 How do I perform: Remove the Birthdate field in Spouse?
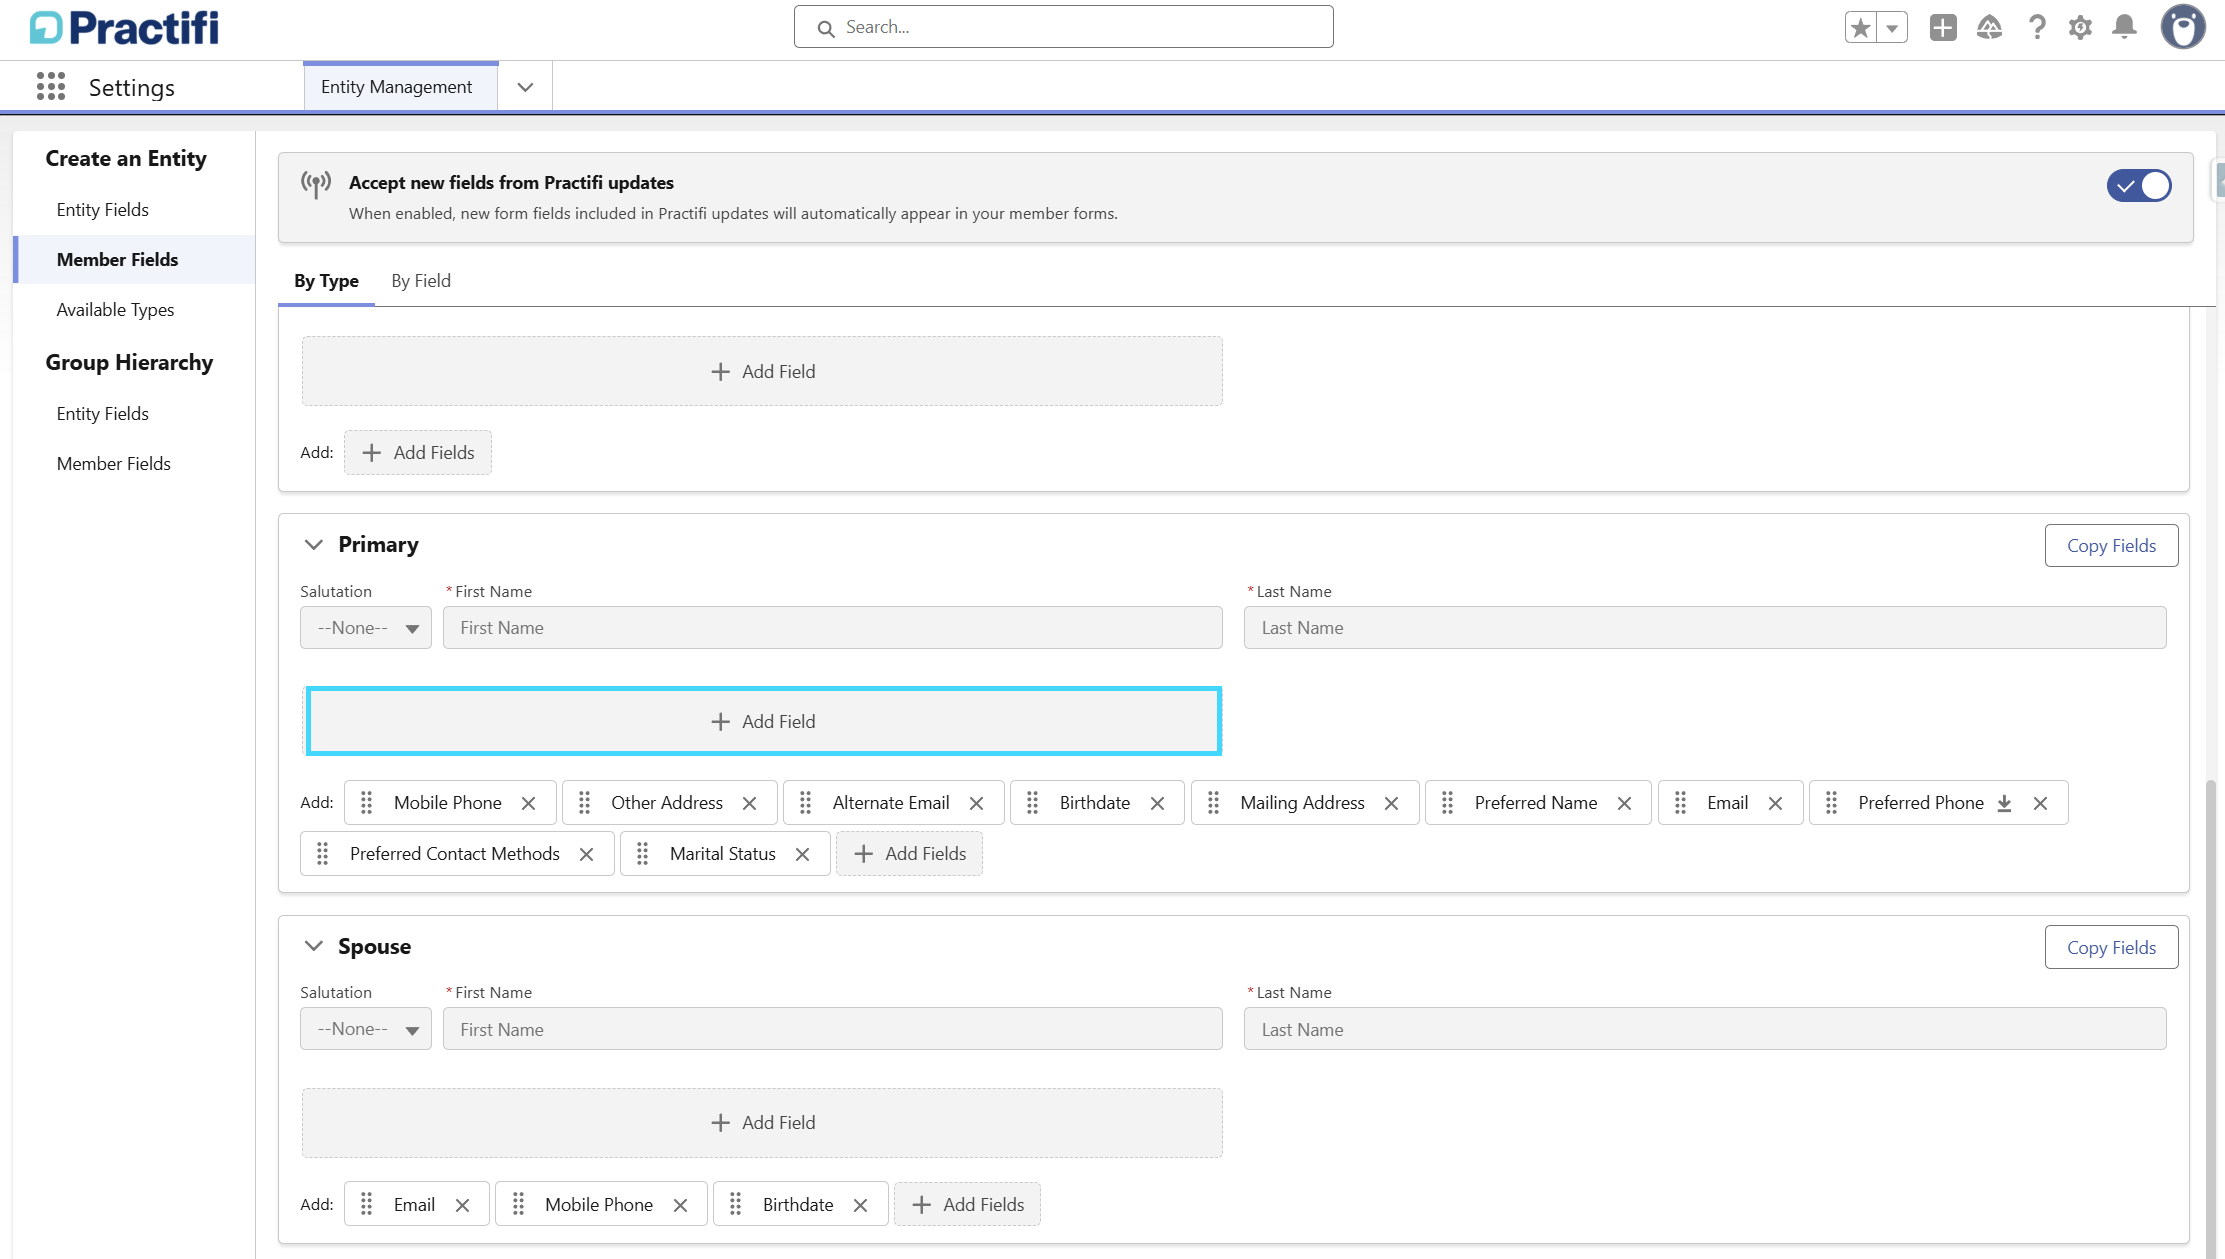[860, 1205]
